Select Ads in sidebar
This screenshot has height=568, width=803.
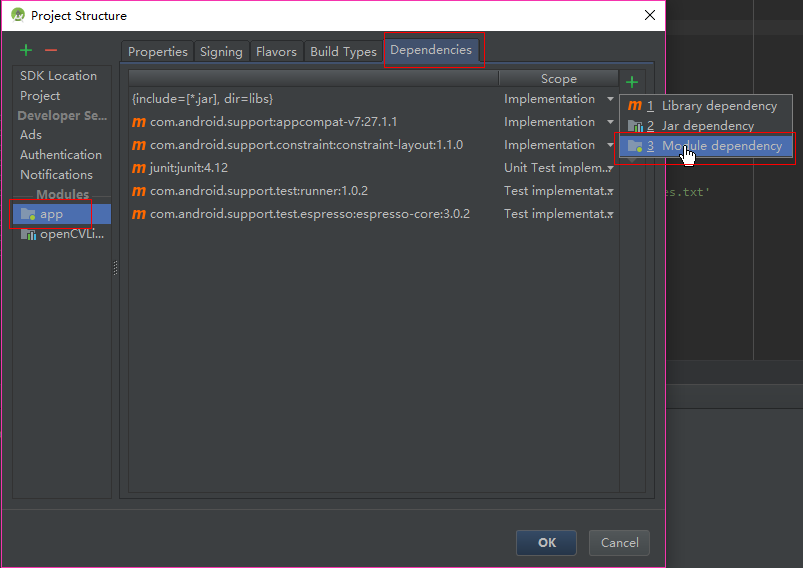[x=31, y=135]
